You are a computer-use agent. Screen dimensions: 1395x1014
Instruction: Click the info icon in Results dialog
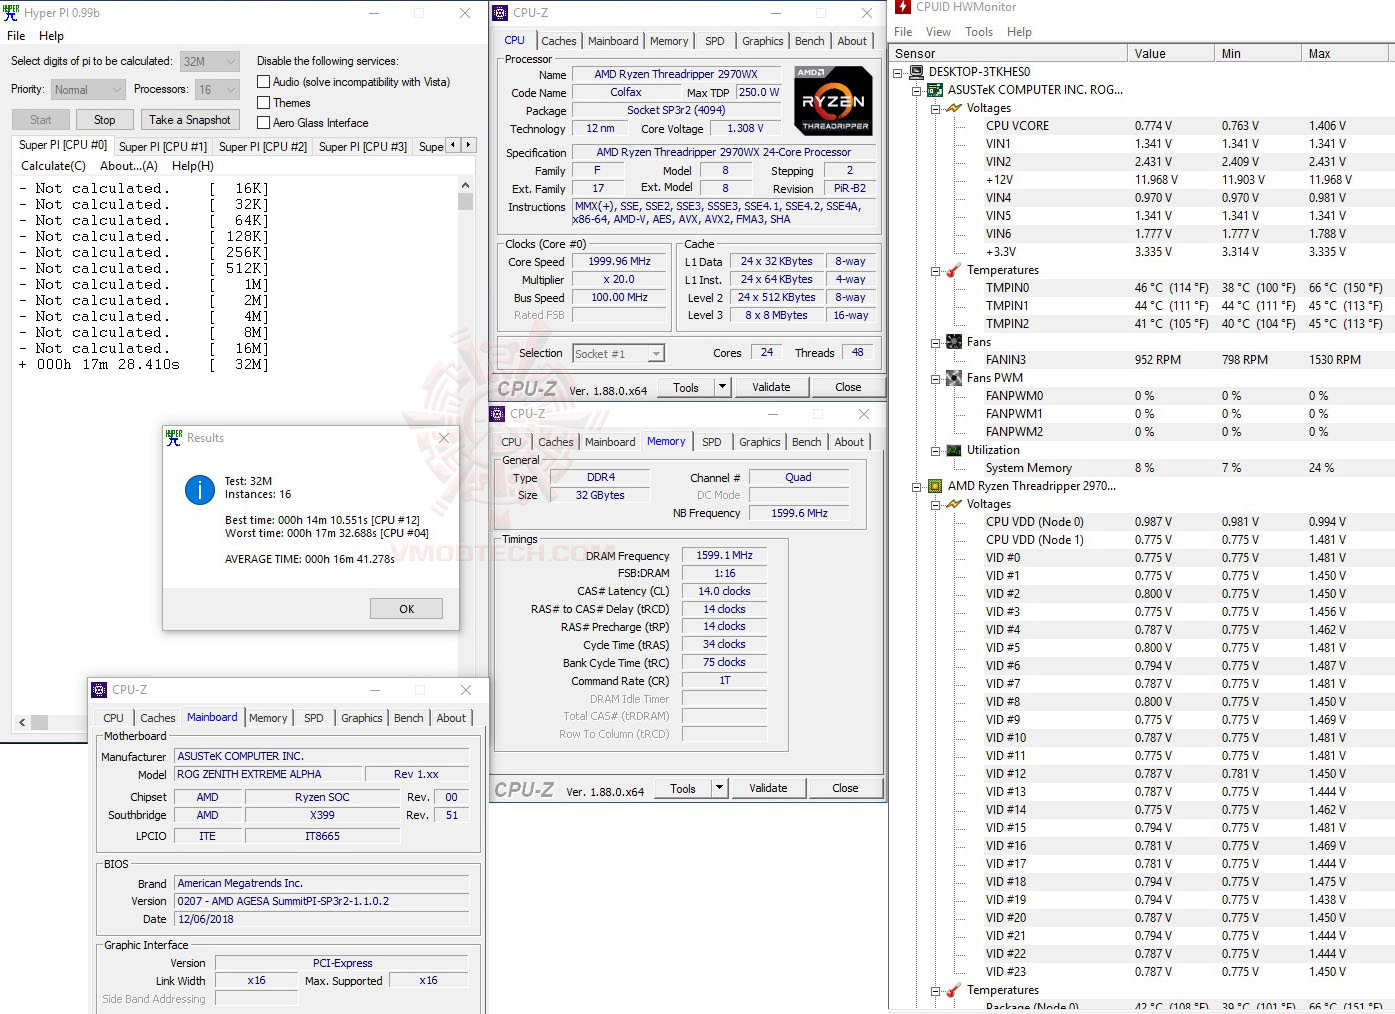click(x=200, y=490)
